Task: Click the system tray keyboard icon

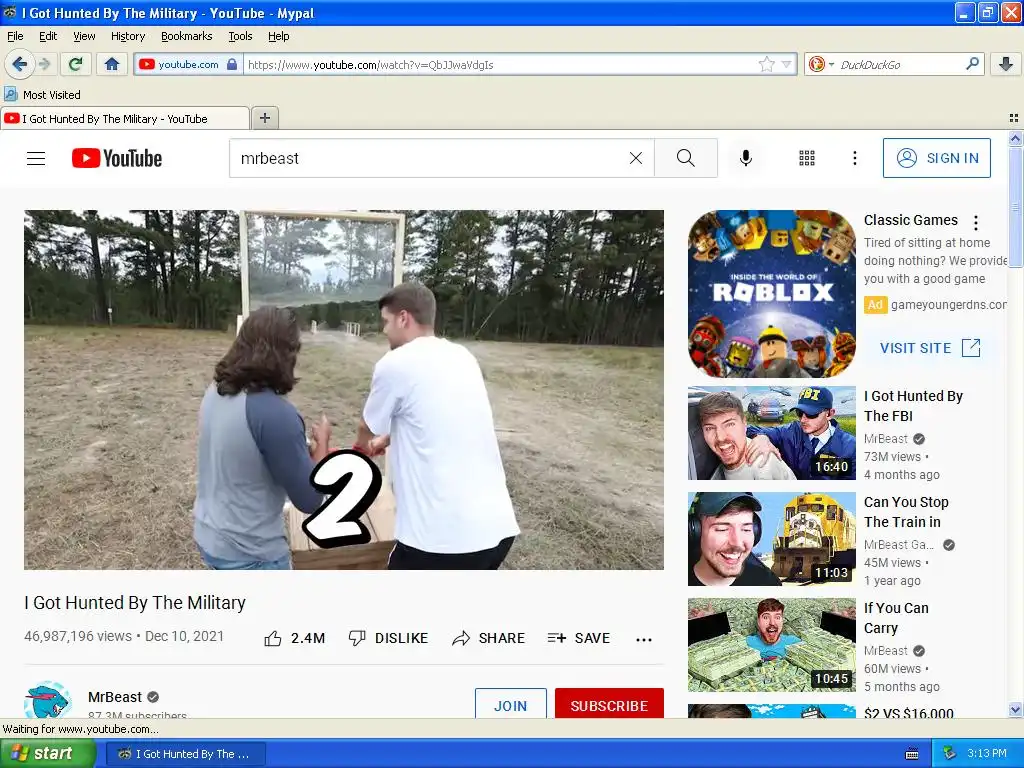Action: pos(912,754)
